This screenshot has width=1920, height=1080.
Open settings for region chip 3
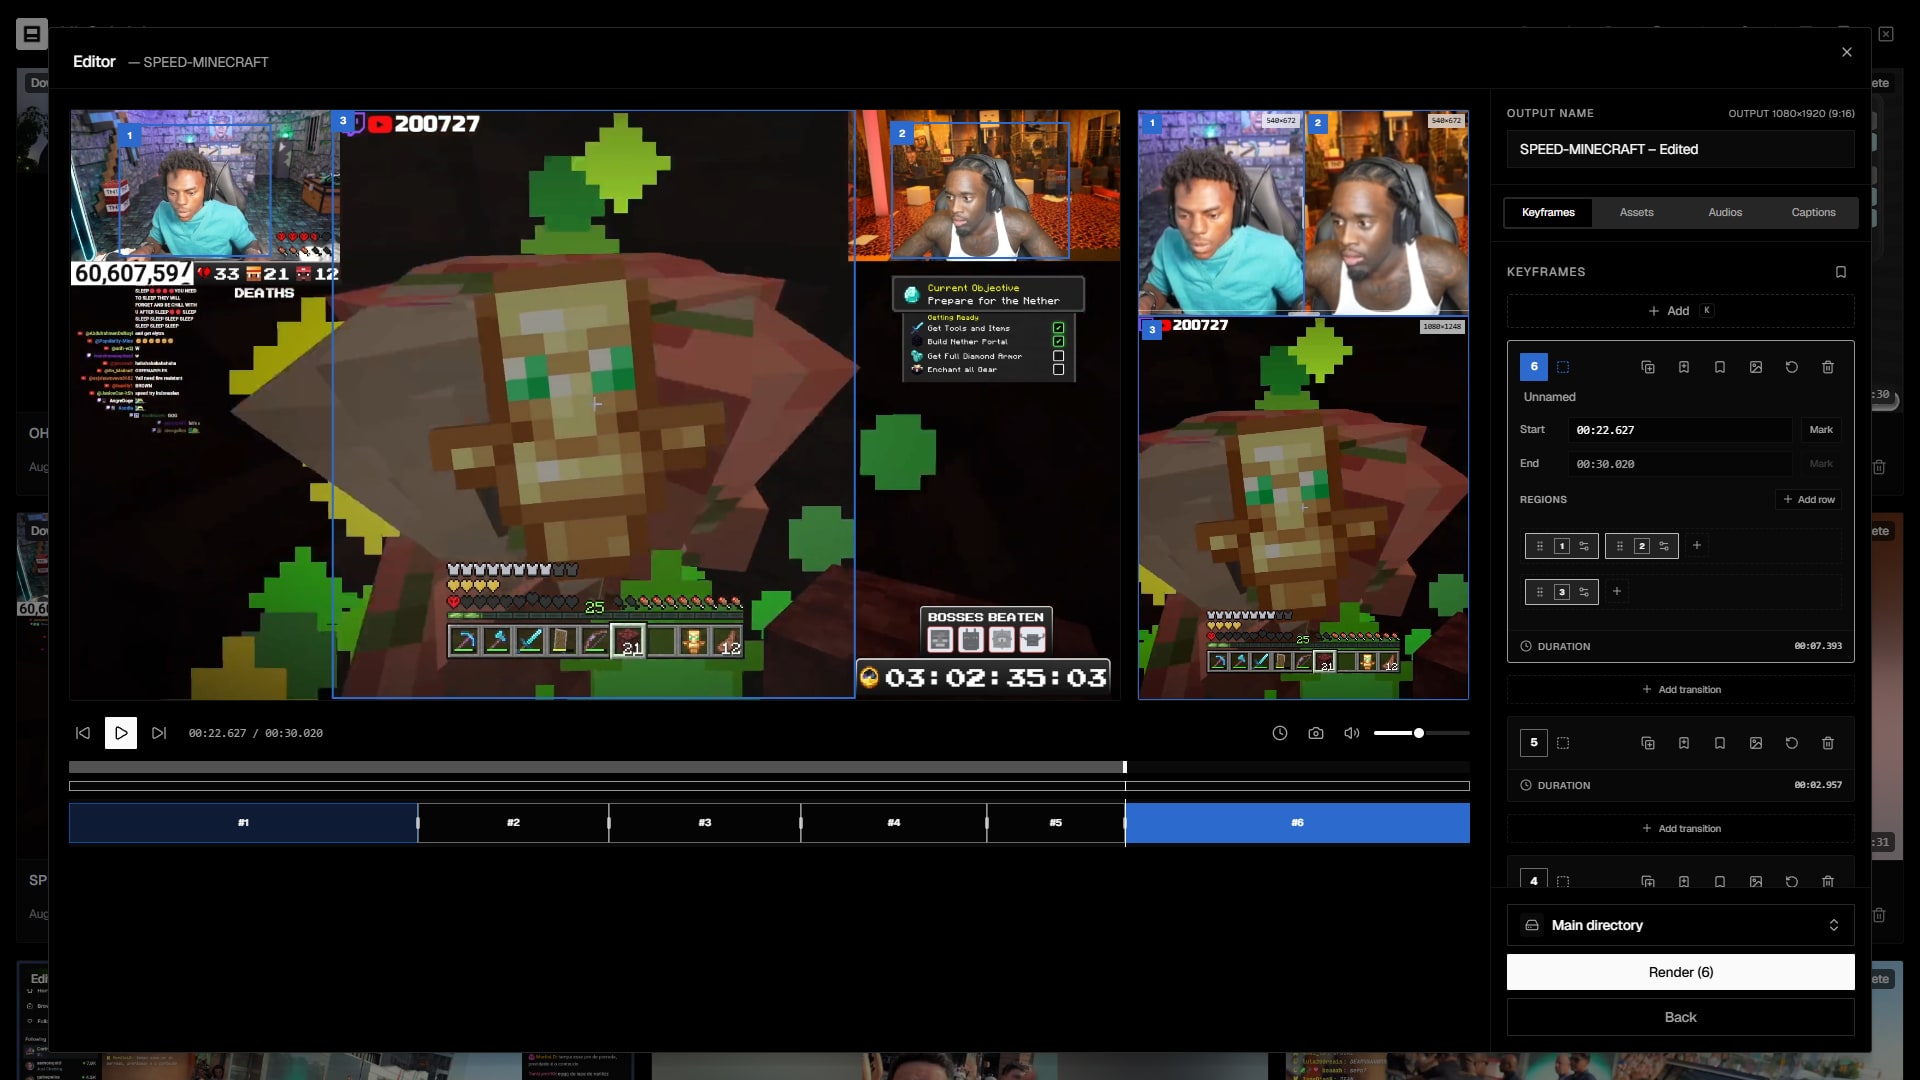click(1584, 592)
